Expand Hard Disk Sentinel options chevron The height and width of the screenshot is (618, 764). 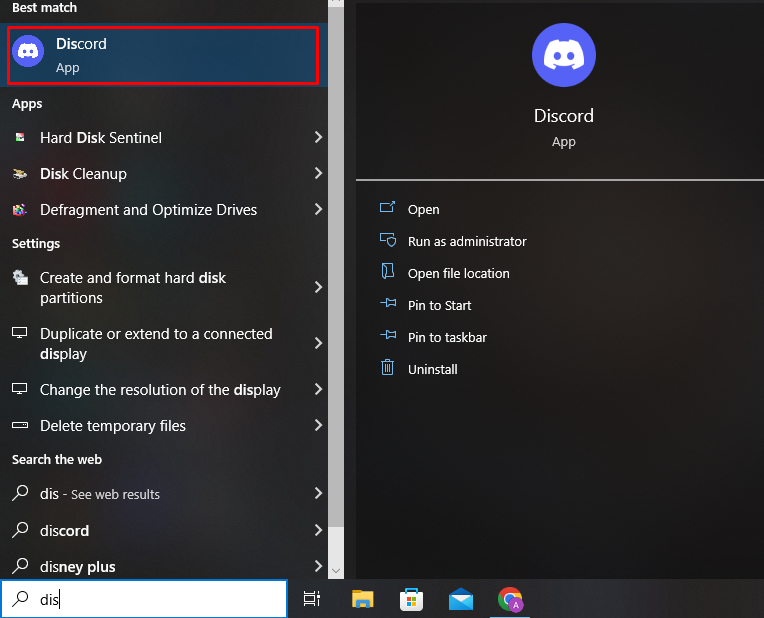click(x=318, y=137)
